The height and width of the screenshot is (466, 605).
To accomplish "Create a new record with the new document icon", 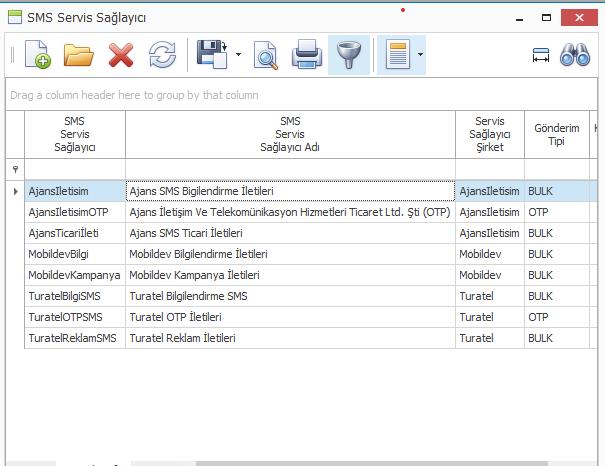I will pyautogui.click(x=37, y=55).
